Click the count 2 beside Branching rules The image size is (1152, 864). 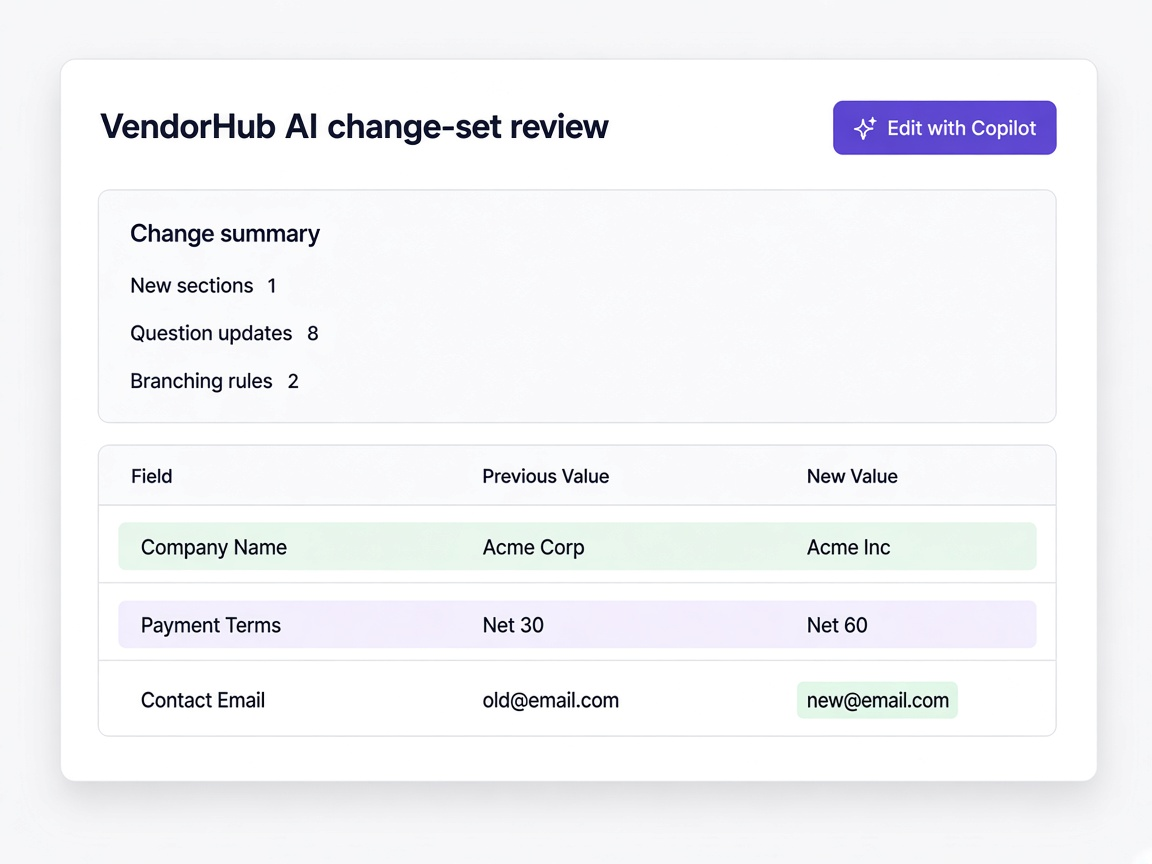(x=293, y=381)
